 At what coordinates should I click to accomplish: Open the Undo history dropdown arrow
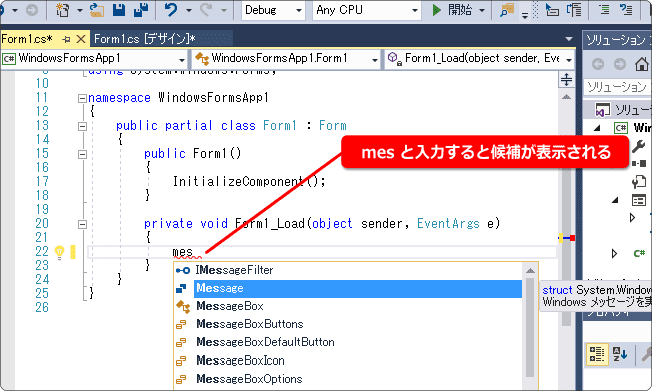coord(188,10)
